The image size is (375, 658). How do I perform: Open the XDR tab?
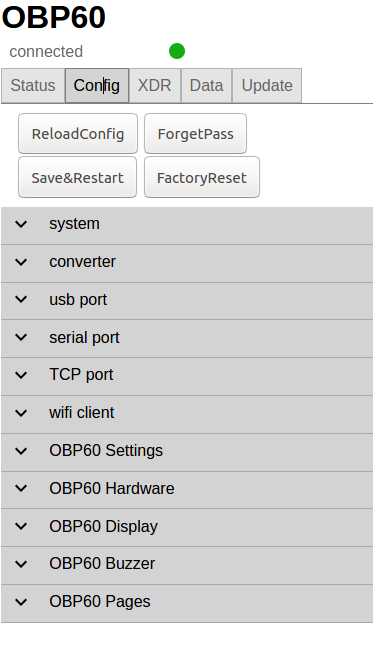155,86
